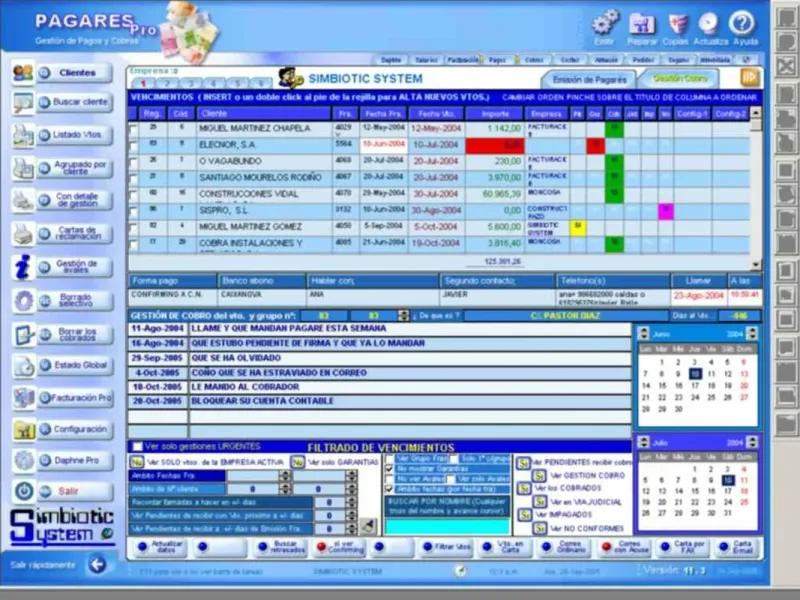Viewport: 800px width, 600px height.
Task: Select Empresa tab number 3
Action: pyautogui.click(x=190, y=83)
